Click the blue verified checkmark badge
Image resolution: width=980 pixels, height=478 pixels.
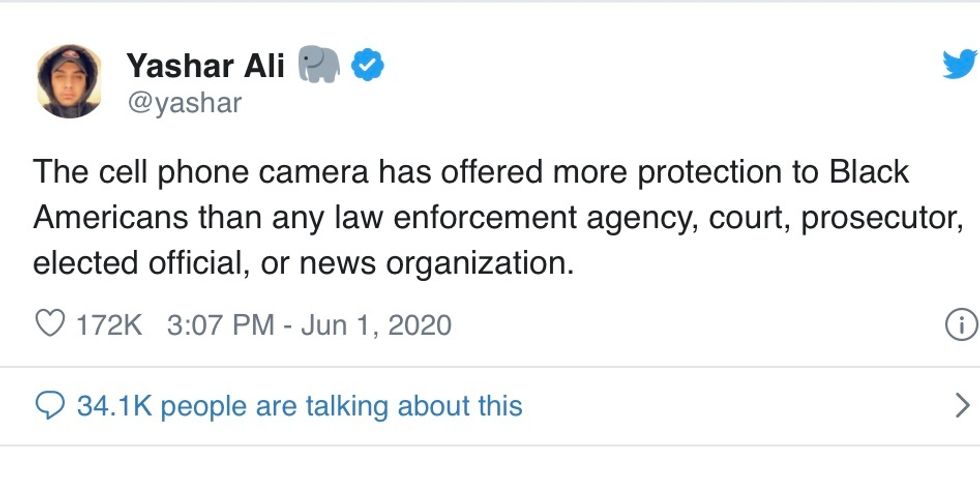[369, 67]
